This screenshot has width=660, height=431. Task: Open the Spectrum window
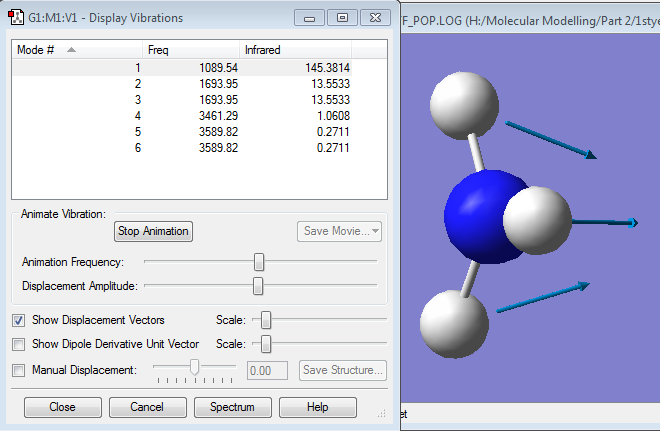(x=232, y=408)
